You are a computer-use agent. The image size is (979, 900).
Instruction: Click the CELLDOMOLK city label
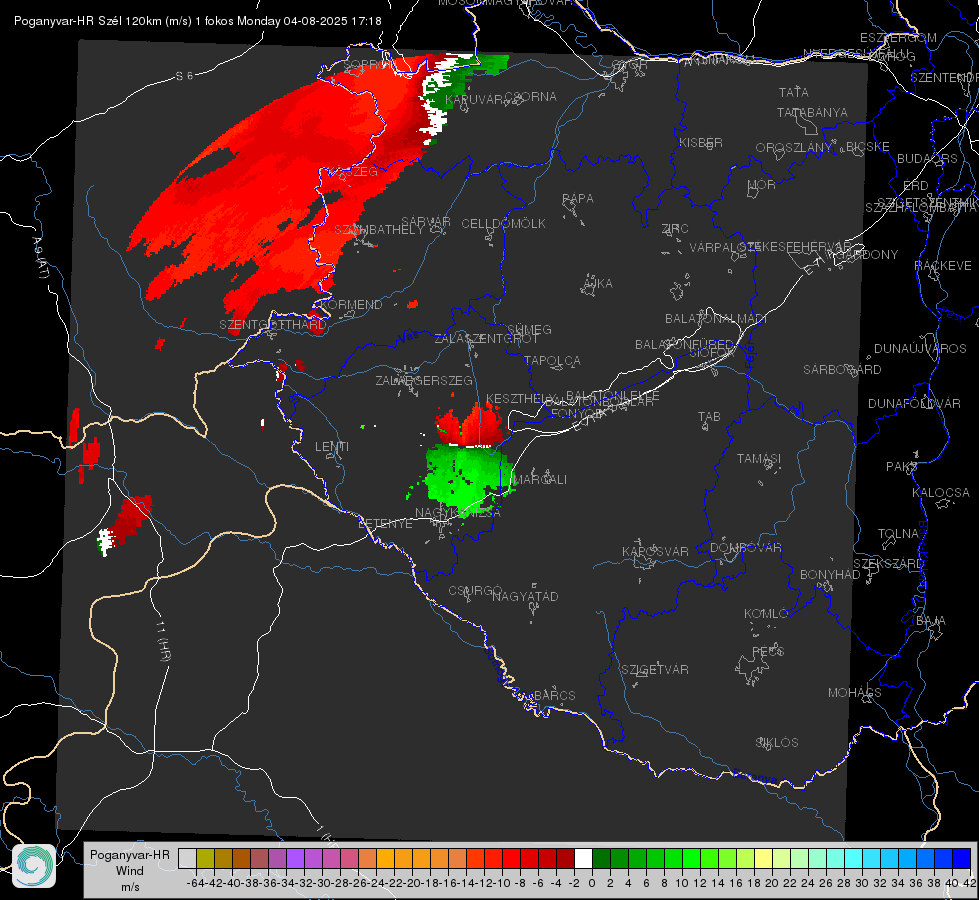coord(503,223)
